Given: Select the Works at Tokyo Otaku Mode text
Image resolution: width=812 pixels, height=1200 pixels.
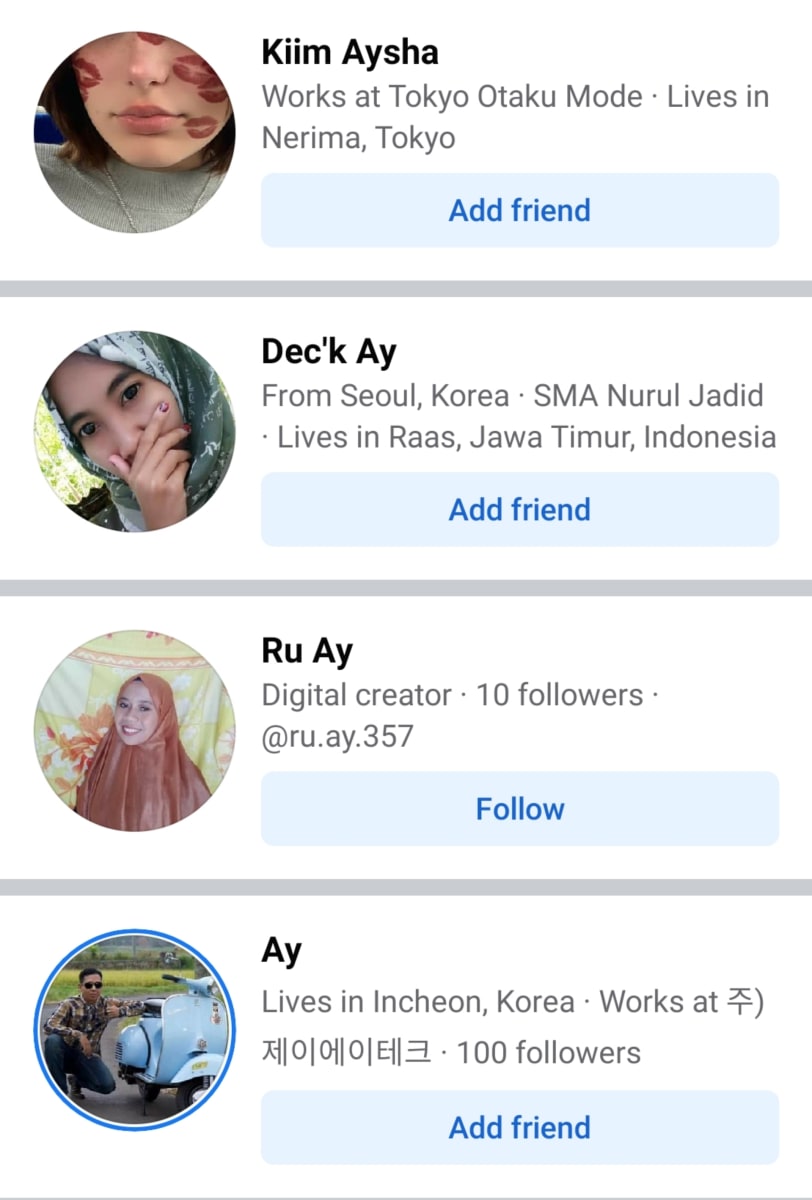Looking at the screenshot, I should coord(452,97).
